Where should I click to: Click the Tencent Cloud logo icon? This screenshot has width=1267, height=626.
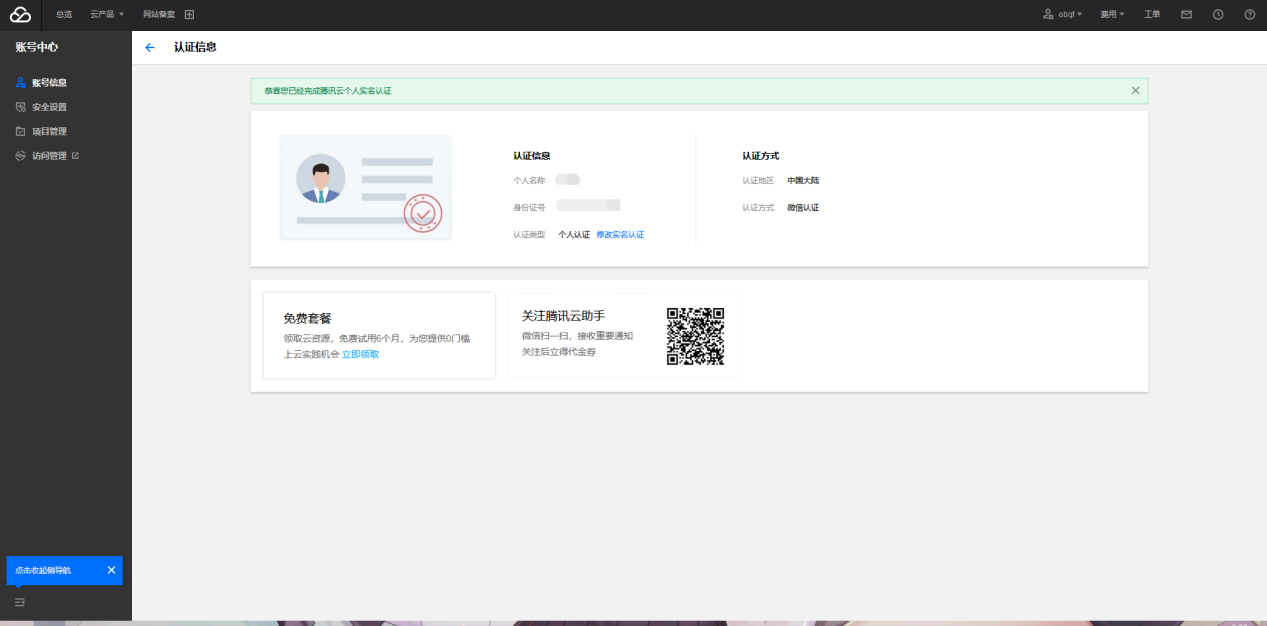(x=21, y=14)
